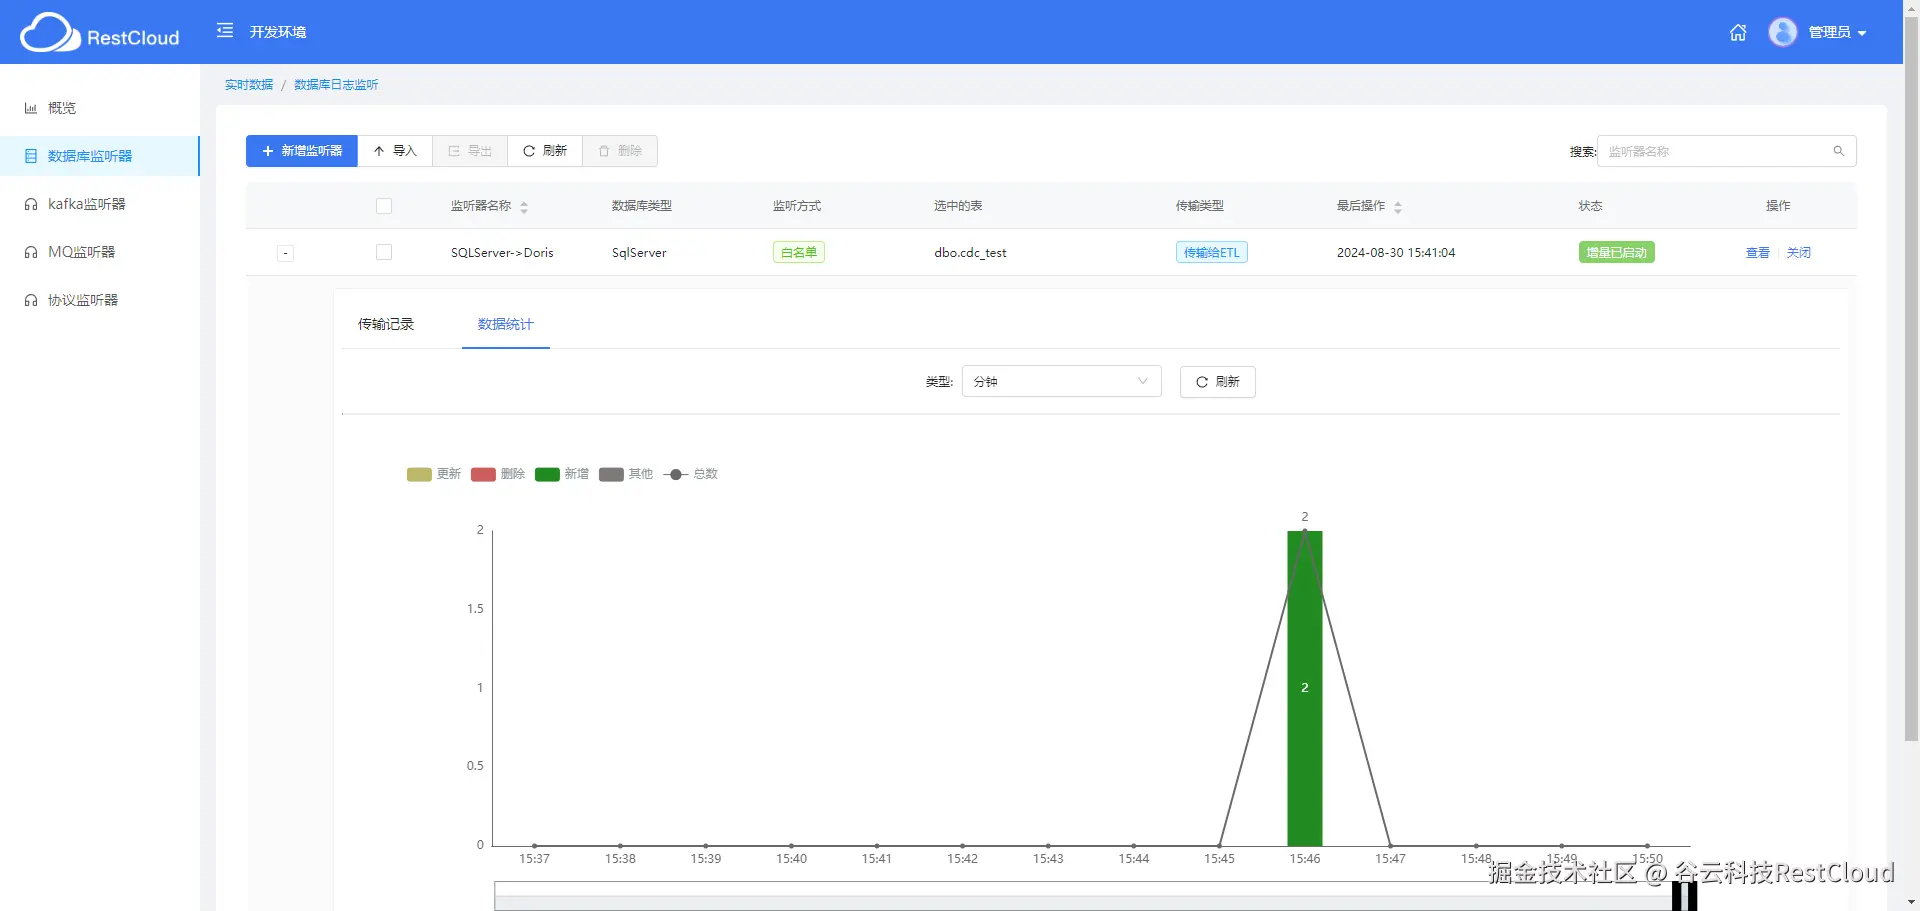Click the toolbar 刷新 button
The height and width of the screenshot is (911, 1920).
click(545, 151)
